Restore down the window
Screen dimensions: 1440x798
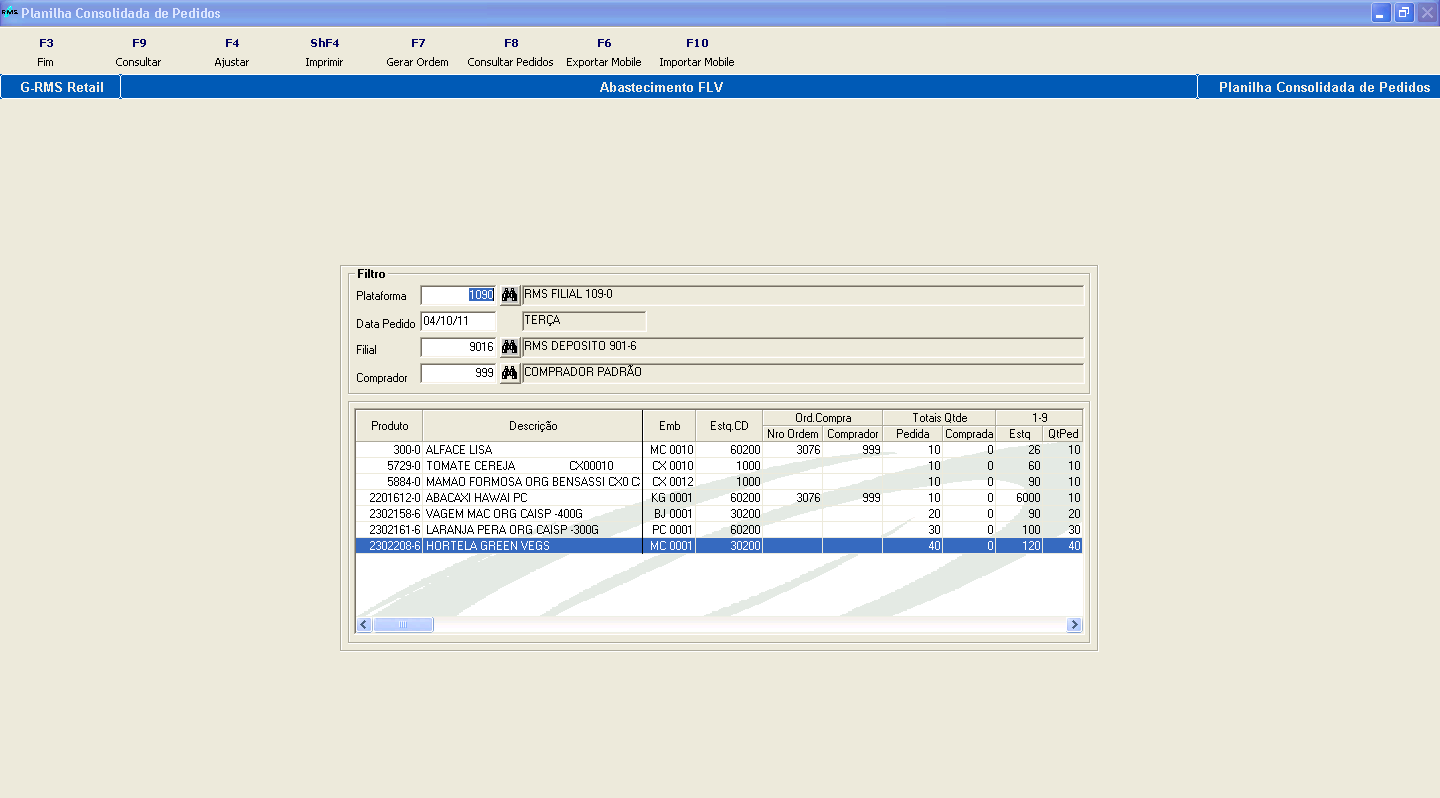1404,13
